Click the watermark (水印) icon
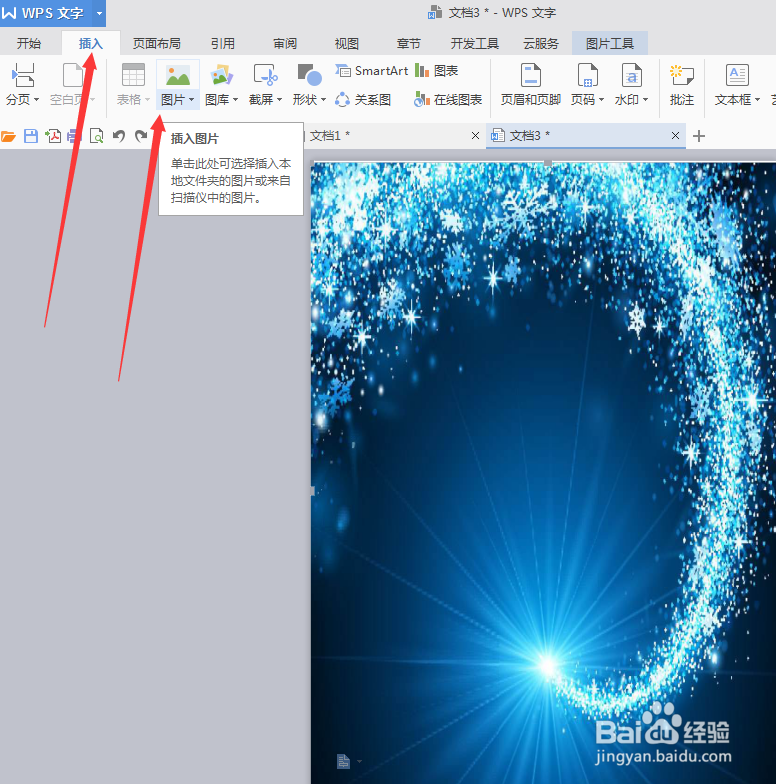 632,76
